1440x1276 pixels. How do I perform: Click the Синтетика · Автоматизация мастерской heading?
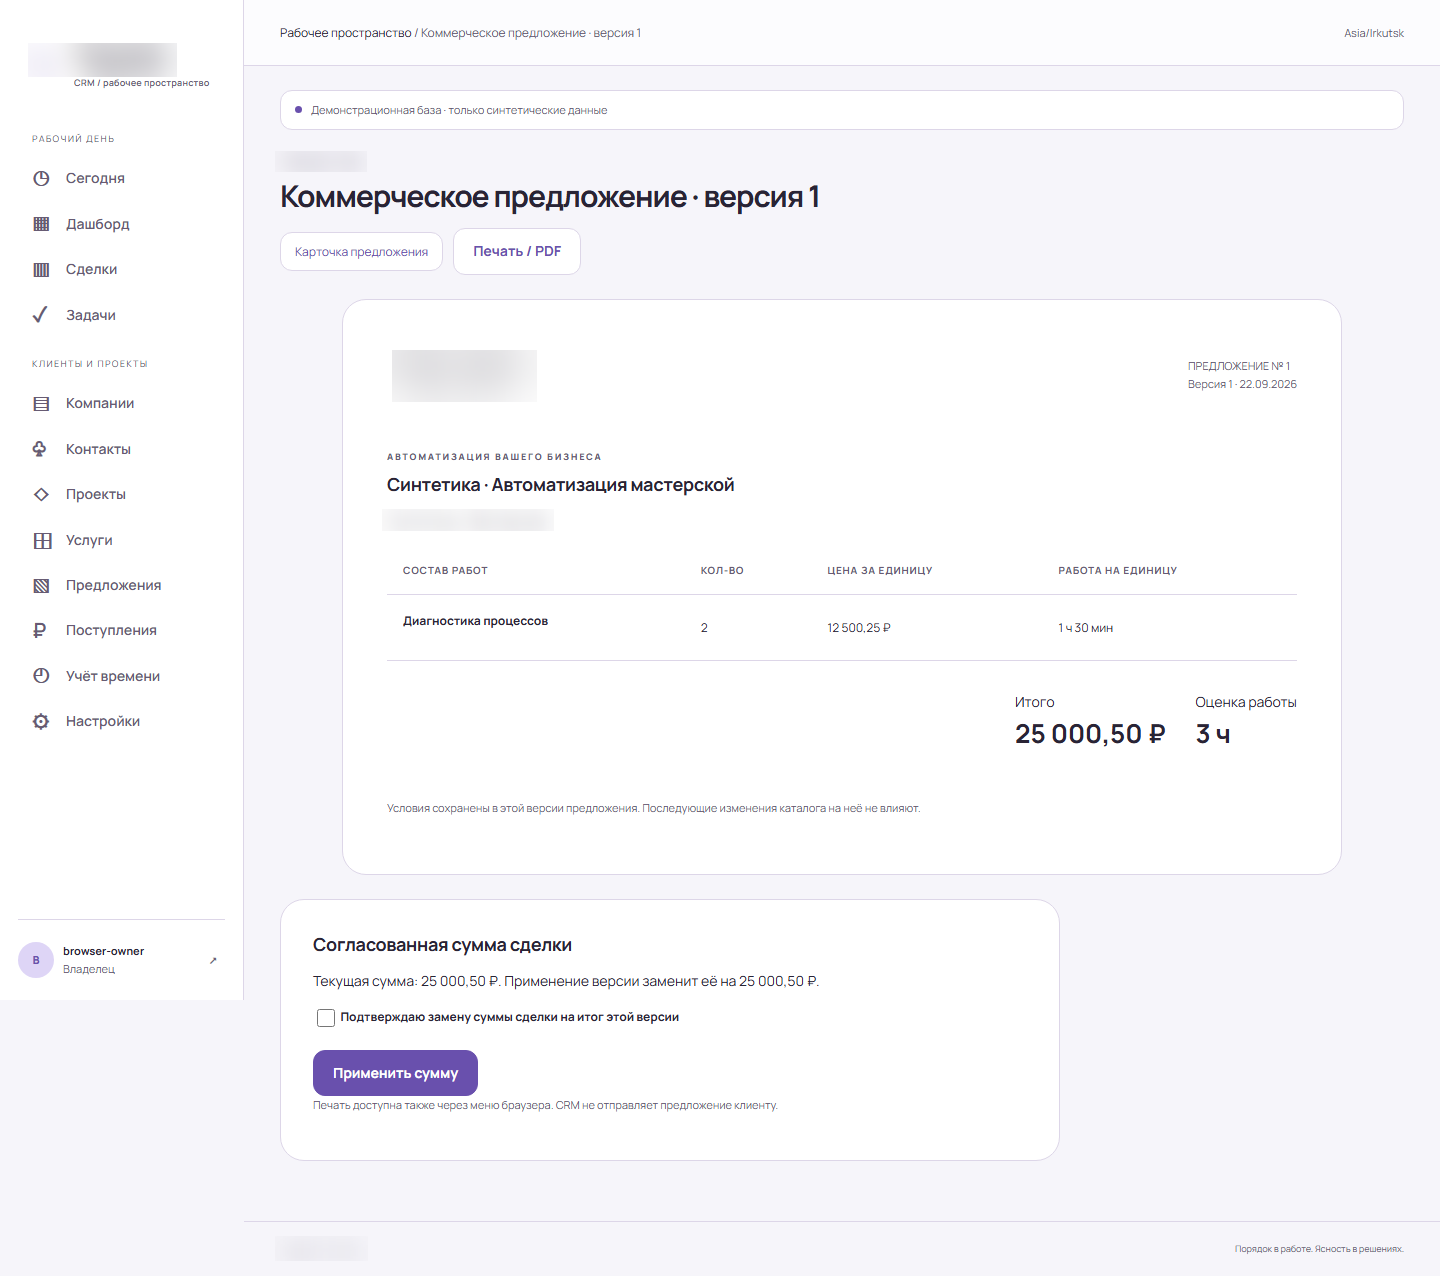pos(560,485)
